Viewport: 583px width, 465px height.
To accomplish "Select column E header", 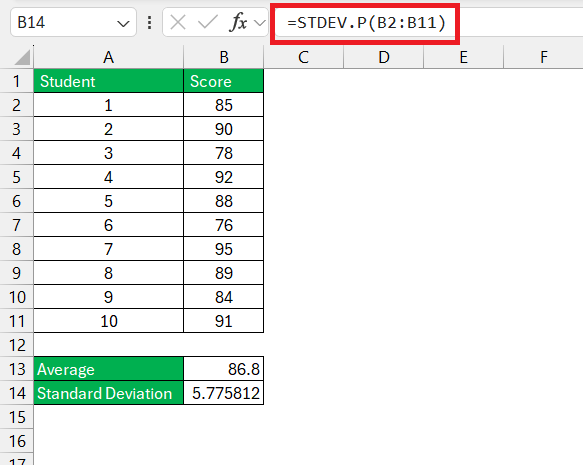I will click(463, 57).
